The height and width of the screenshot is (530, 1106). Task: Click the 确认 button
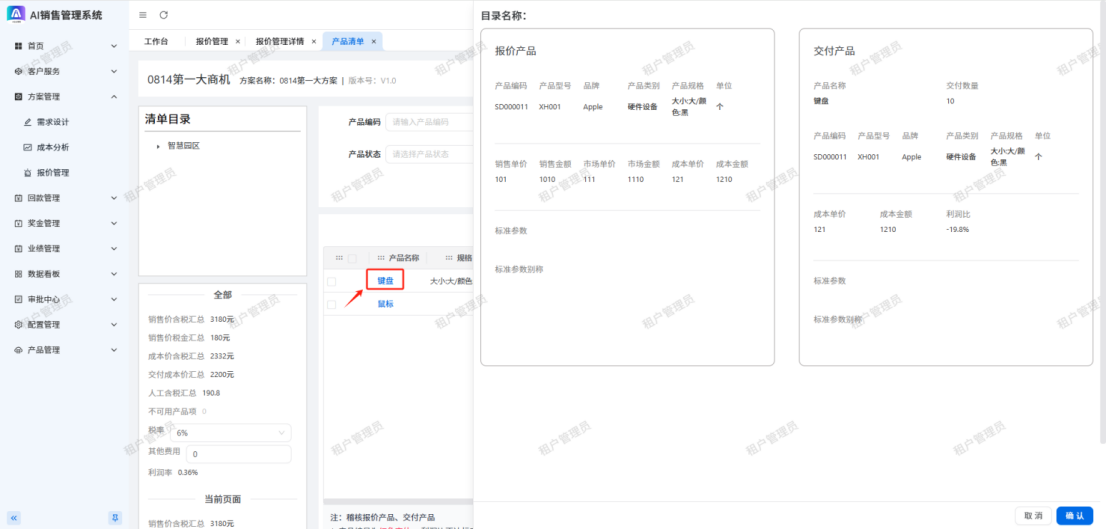coord(1073,515)
